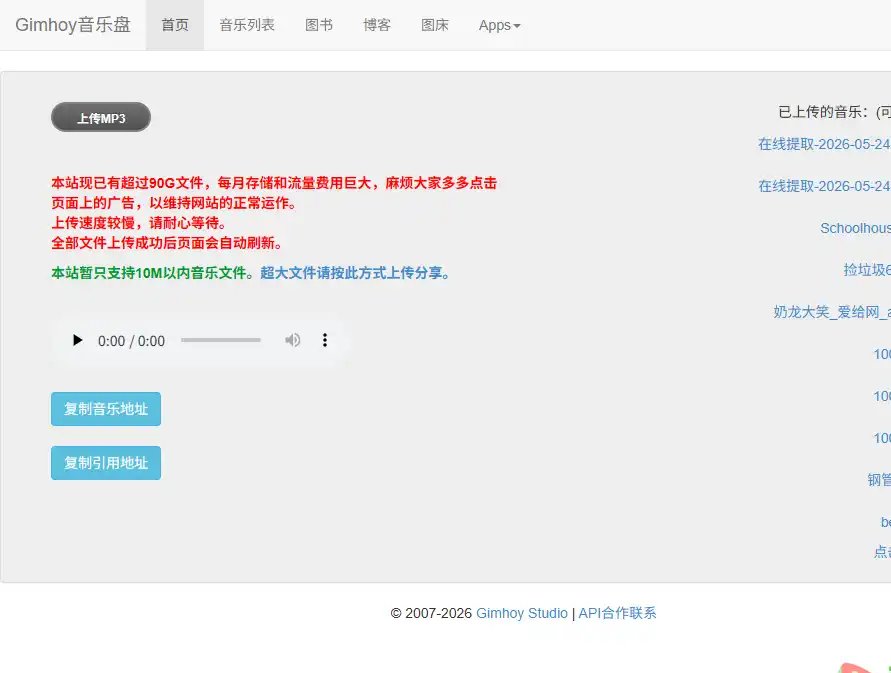Open the 音乐列表 page

tap(247, 25)
